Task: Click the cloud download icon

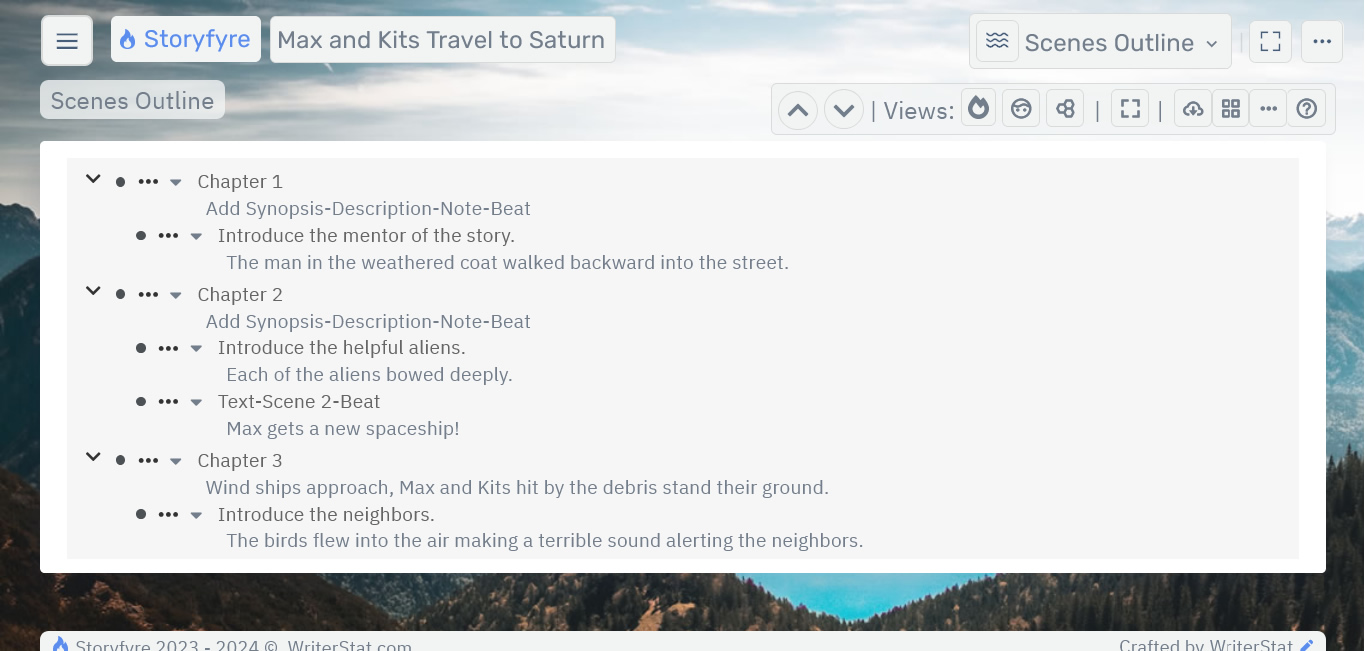Action: [1193, 109]
